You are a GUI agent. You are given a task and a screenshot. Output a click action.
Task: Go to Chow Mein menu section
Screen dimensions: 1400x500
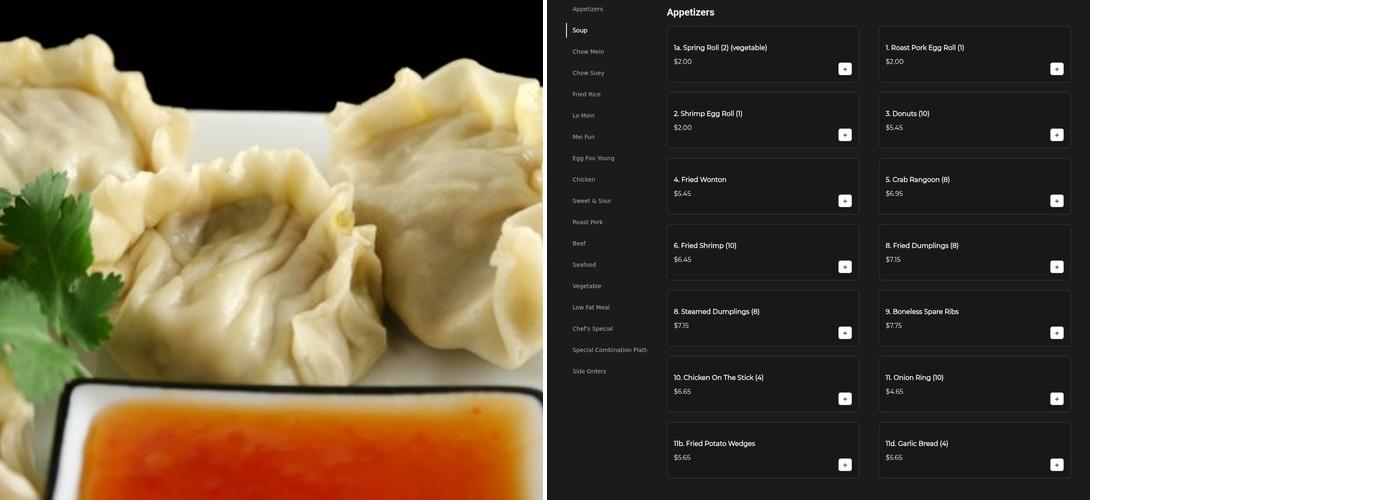588,52
